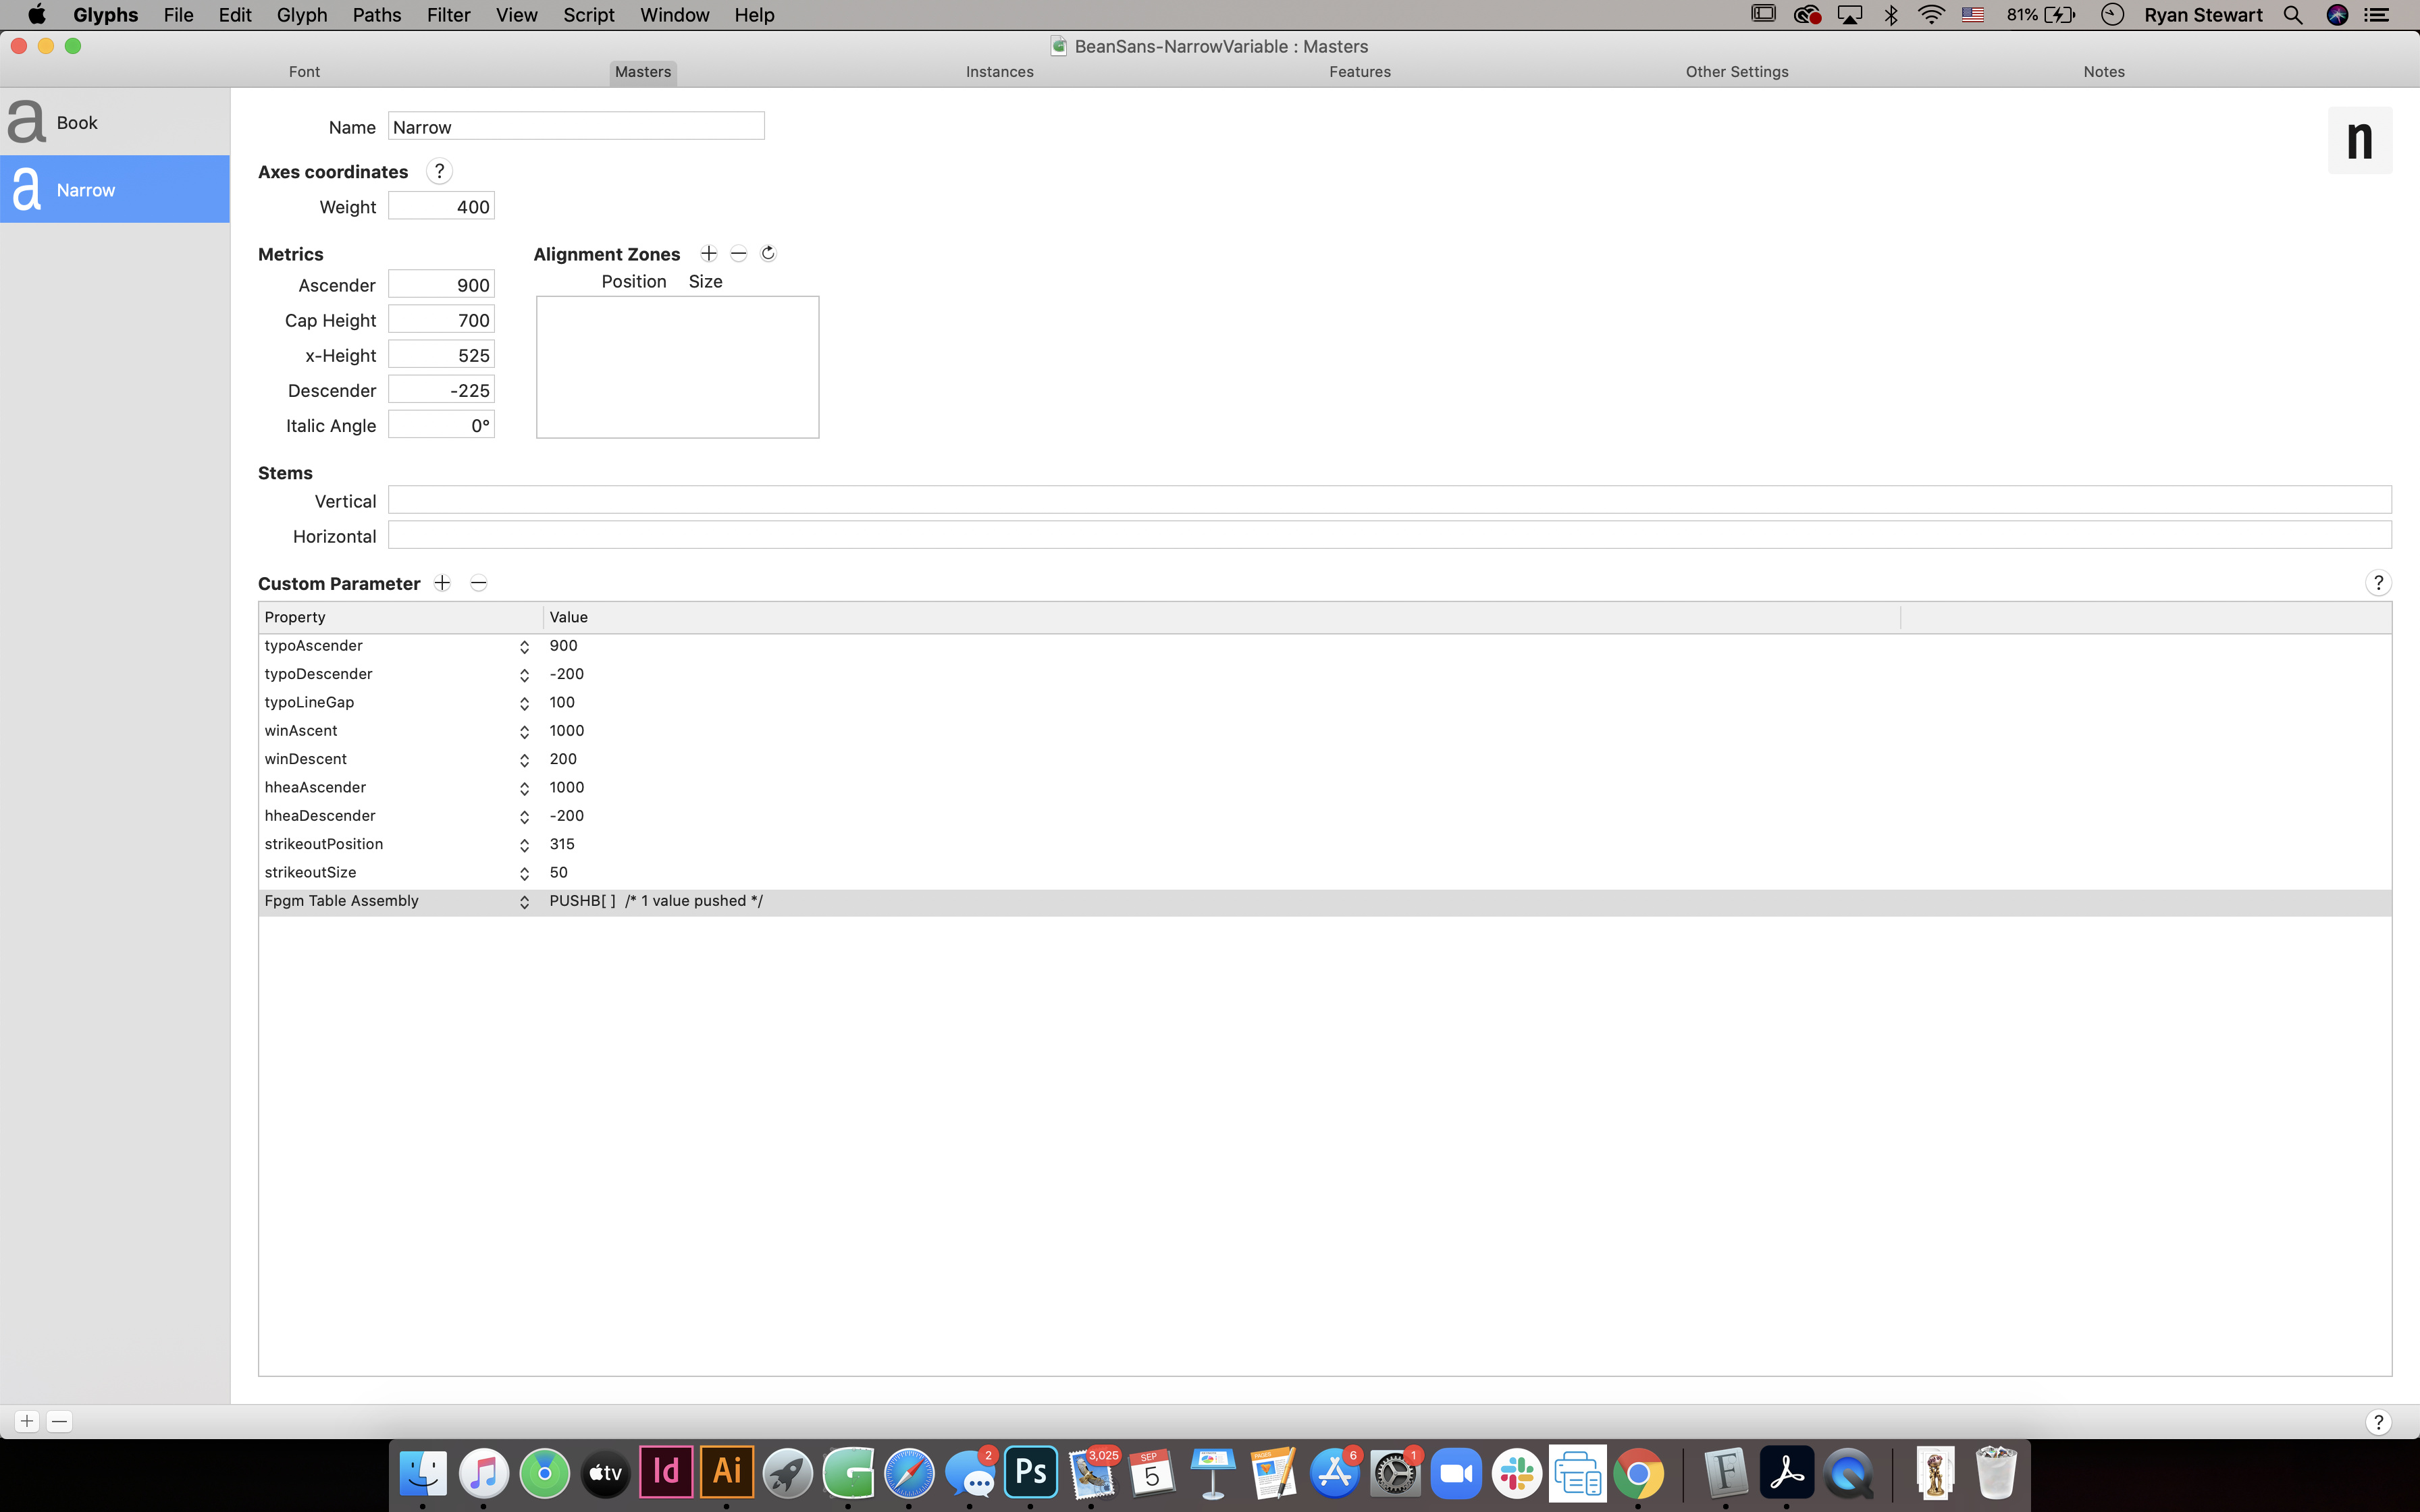The width and height of the screenshot is (2420, 1512).
Task: Select the Book master in sidebar
Action: (115, 122)
